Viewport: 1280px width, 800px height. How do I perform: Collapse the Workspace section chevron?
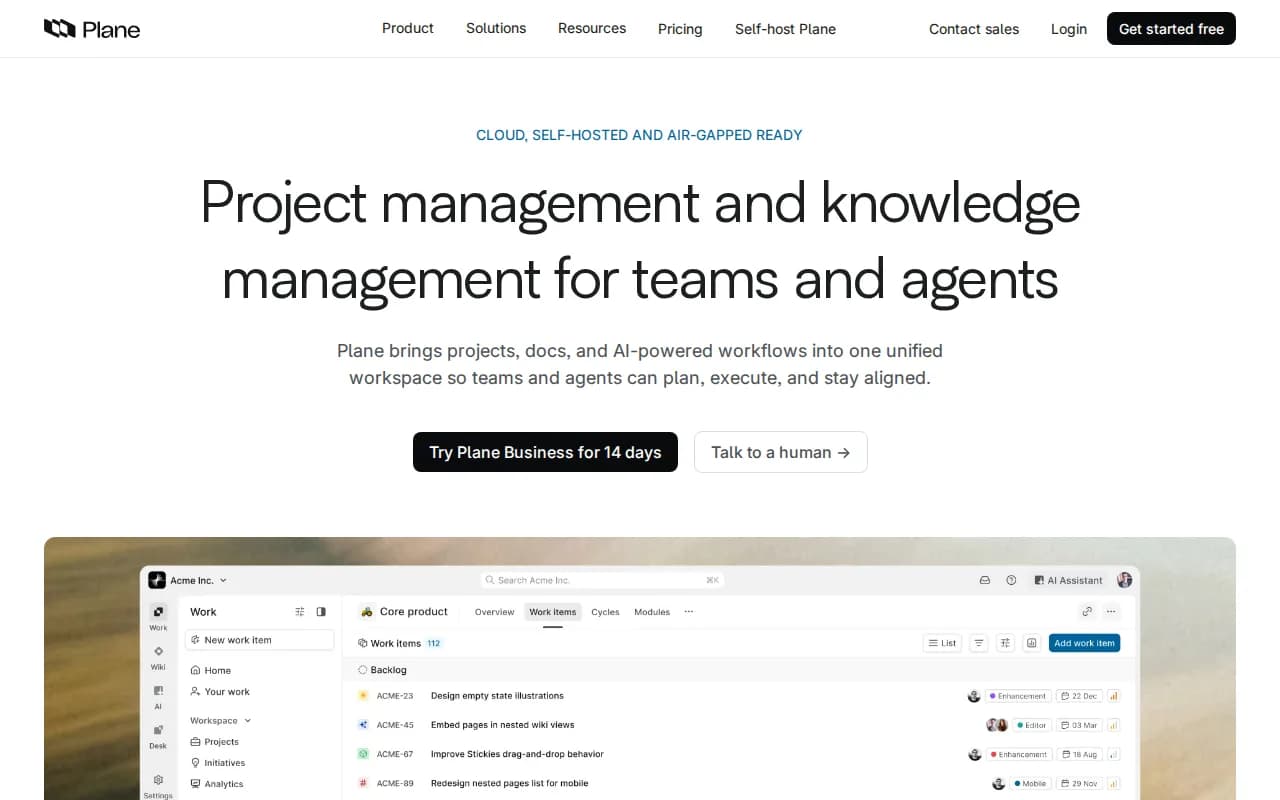248,721
